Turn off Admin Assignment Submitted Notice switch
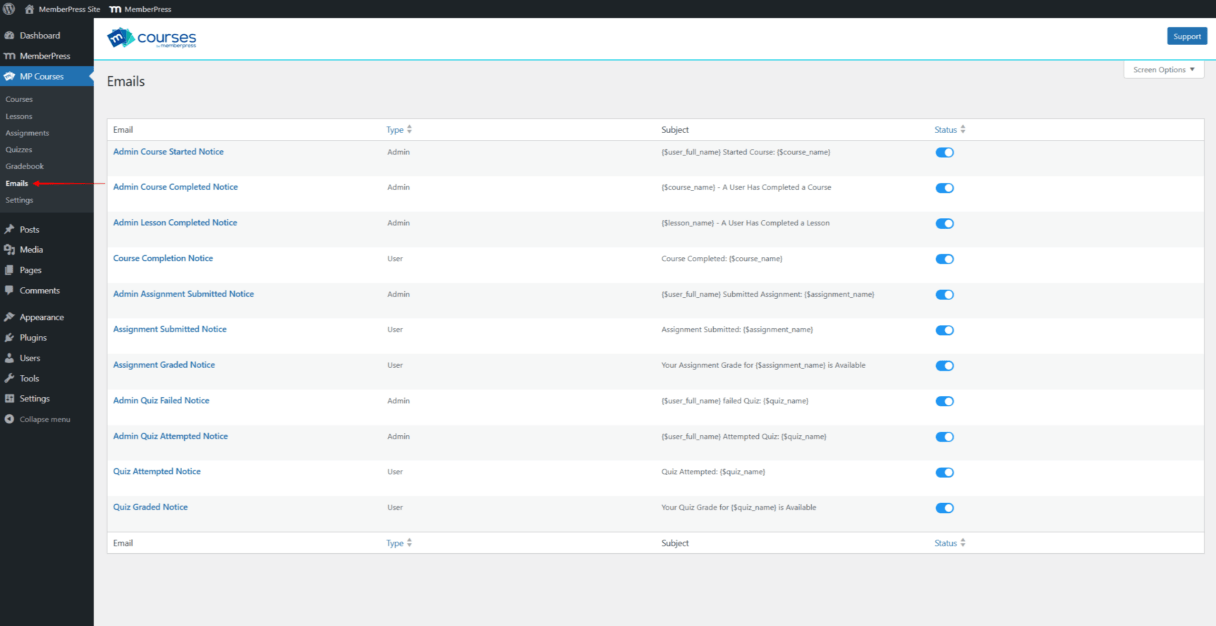The width and height of the screenshot is (1216, 626). click(944, 295)
